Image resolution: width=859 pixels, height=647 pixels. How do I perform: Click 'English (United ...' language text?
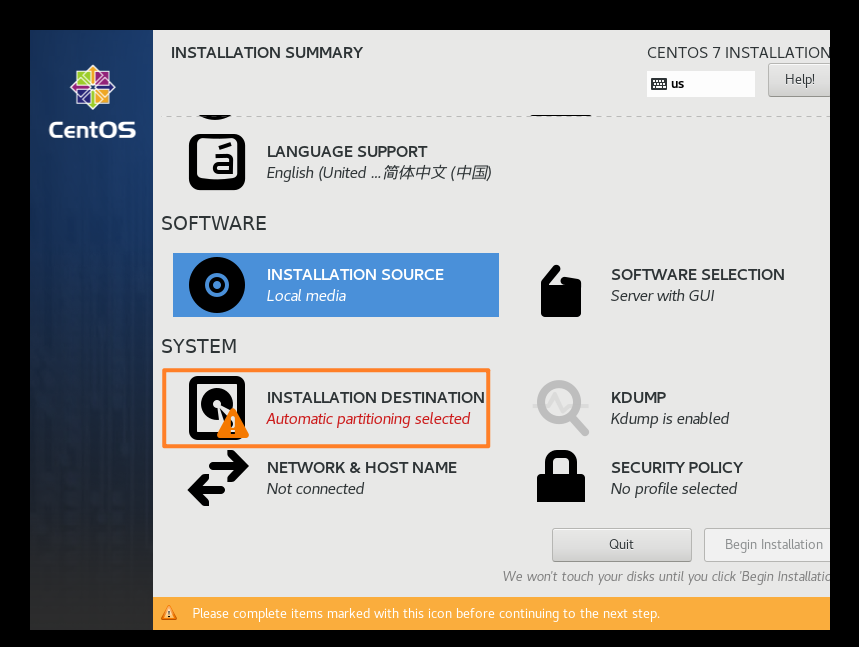point(379,173)
